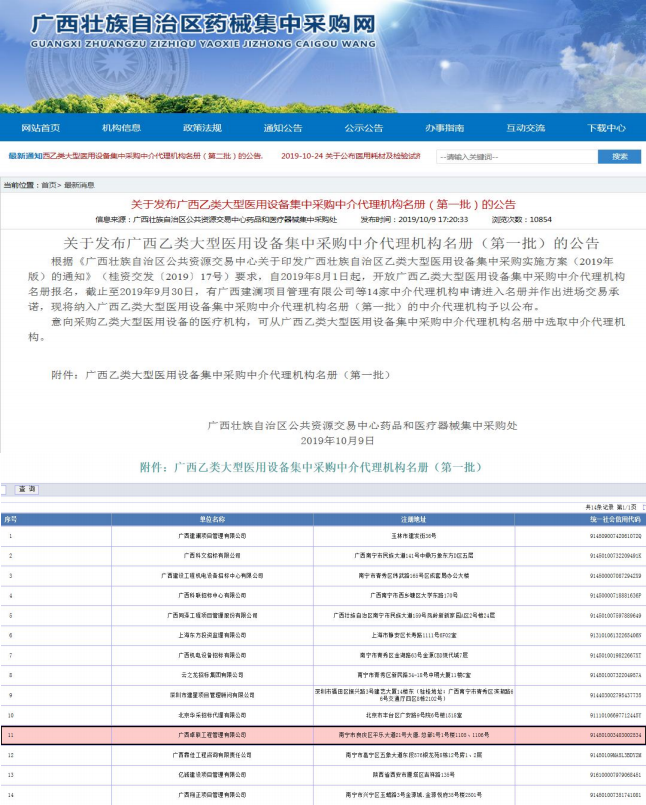Go to the 政策法规 section
The width and height of the screenshot is (646, 805).
(202, 128)
